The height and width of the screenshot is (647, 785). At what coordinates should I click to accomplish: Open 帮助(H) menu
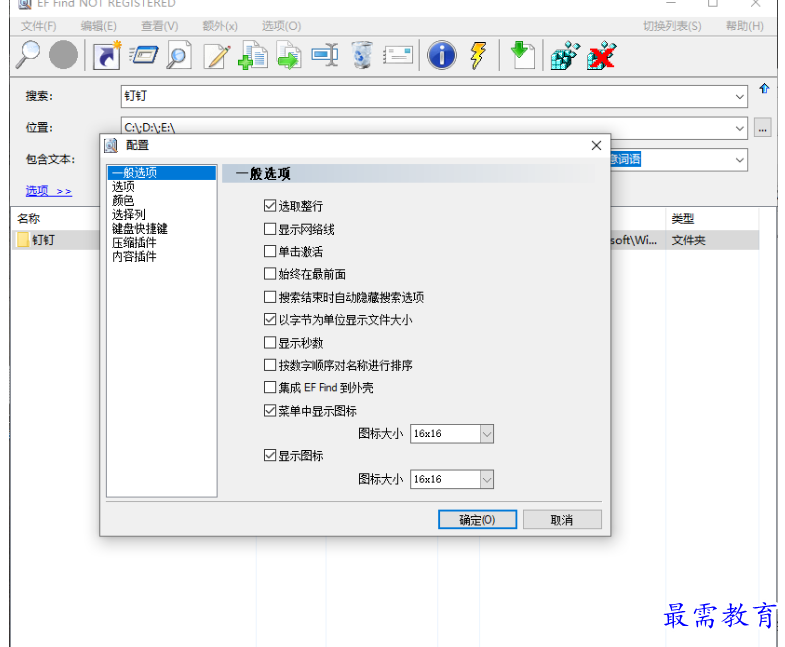(x=745, y=26)
